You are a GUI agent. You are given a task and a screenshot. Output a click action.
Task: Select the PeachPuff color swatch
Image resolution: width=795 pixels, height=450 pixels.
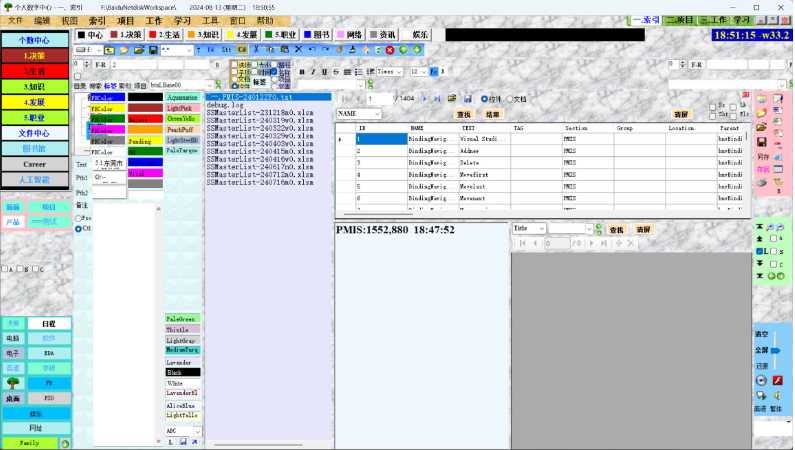[x=183, y=129]
